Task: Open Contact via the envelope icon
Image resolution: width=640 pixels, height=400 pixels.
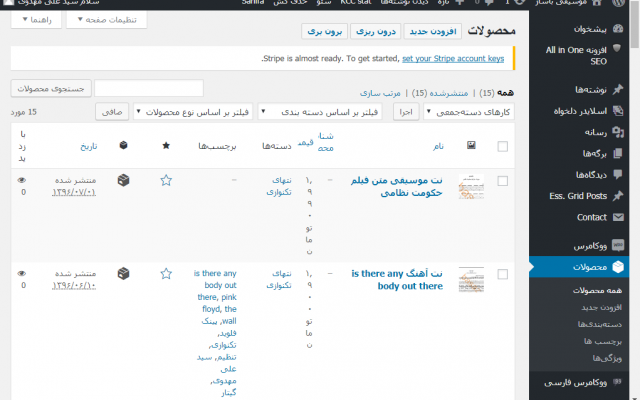Action: 618,217
